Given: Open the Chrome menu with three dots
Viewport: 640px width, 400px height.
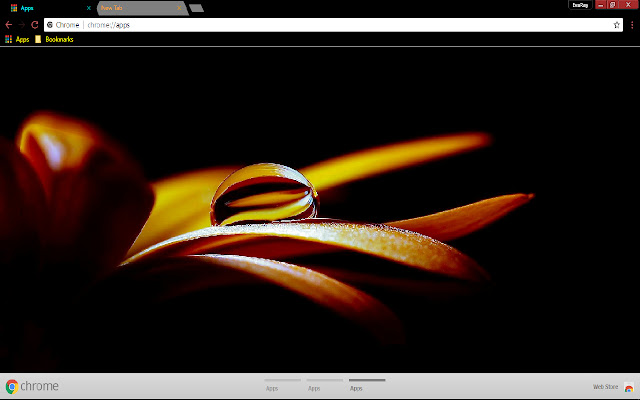Looking at the screenshot, I should click(x=631, y=24).
